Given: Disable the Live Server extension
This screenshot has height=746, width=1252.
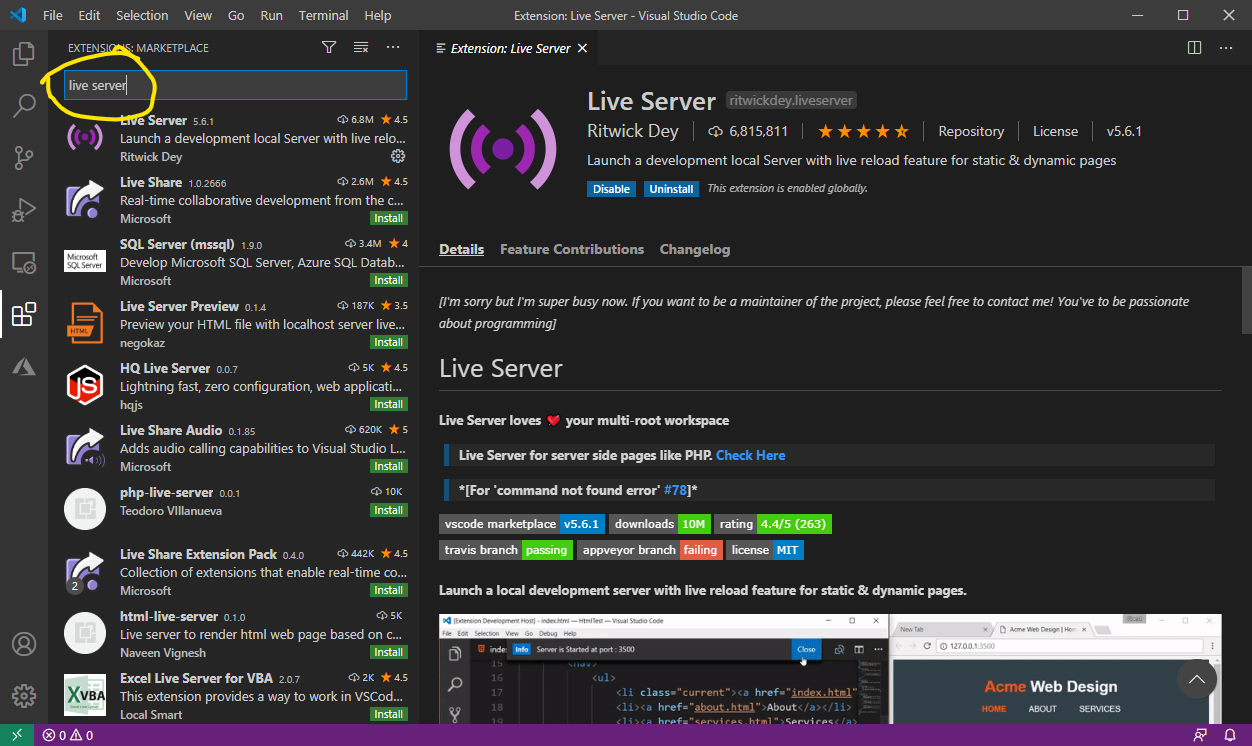Looking at the screenshot, I should coord(611,189).
